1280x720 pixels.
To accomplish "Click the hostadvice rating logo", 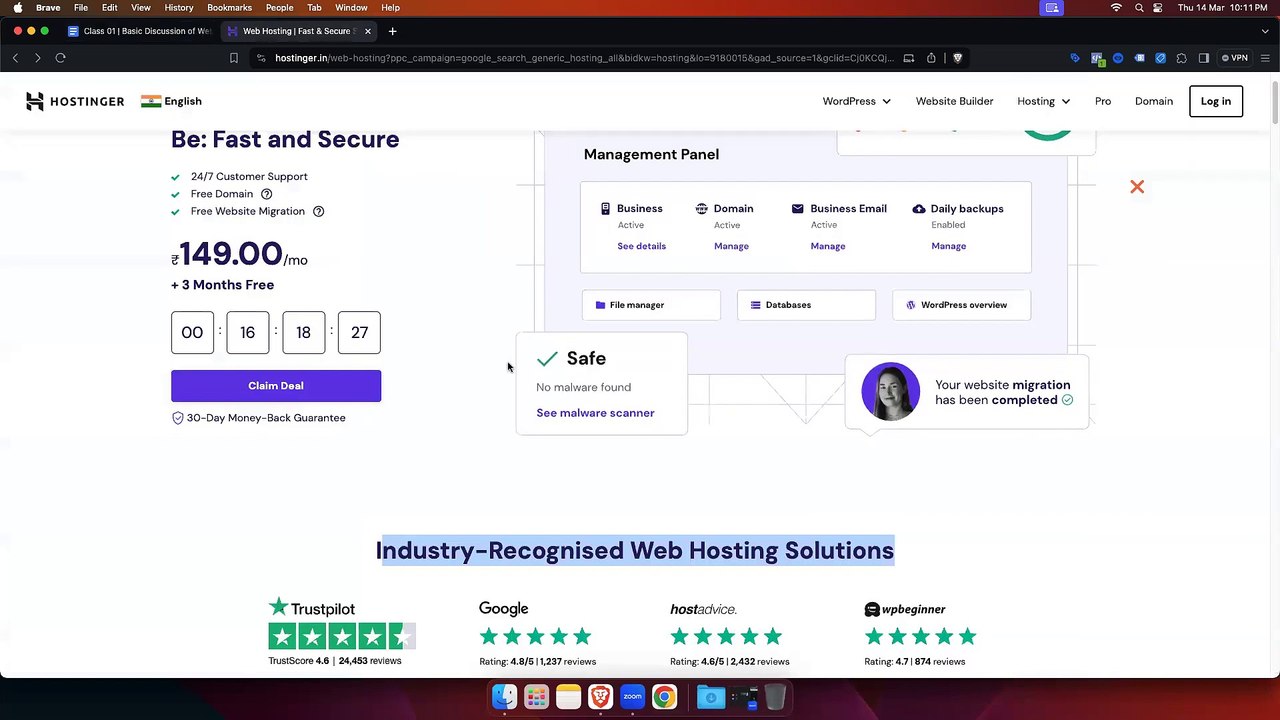I will pos(703,609).
